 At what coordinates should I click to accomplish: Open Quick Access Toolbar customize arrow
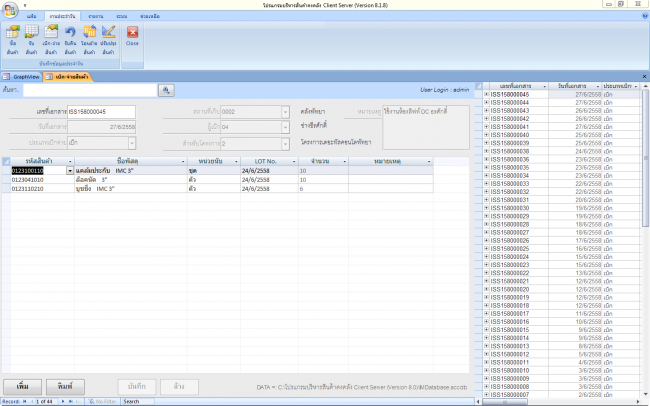(25, 5)
